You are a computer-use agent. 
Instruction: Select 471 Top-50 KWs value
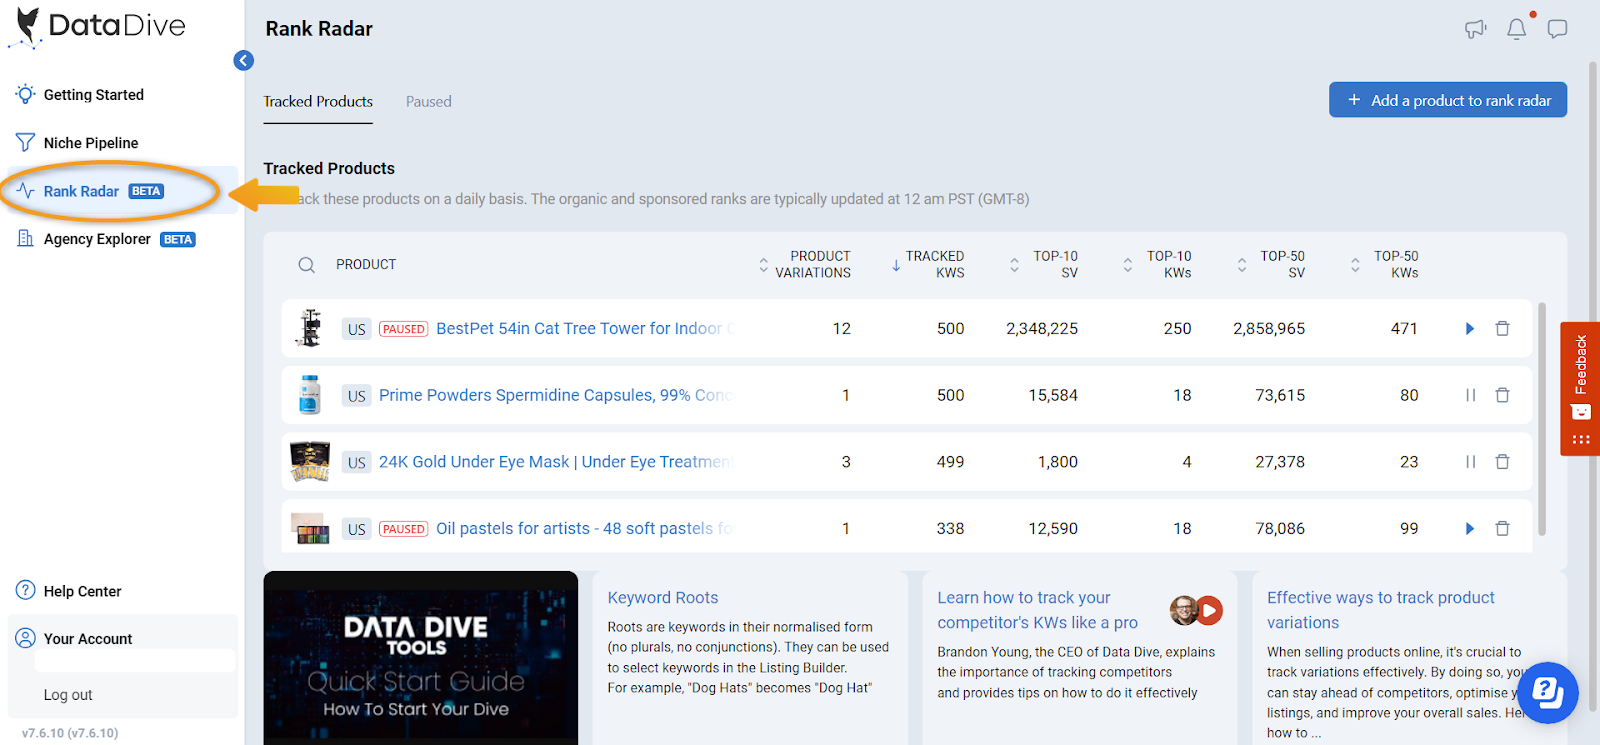tap(1404, 329)
